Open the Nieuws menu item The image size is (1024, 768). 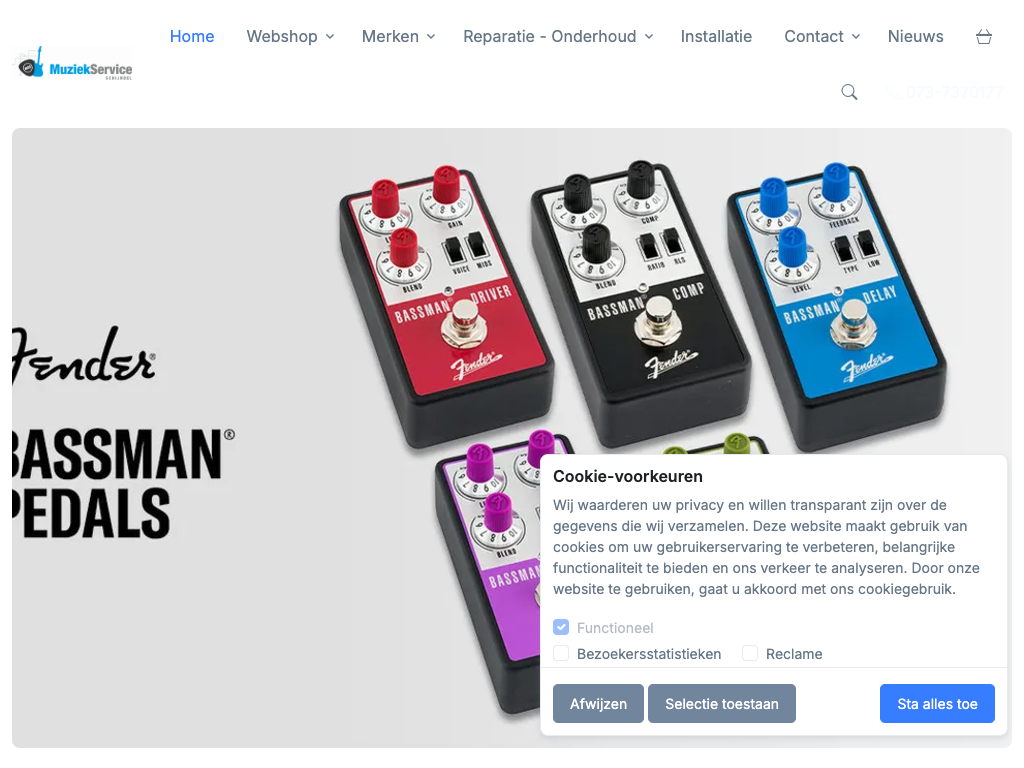916,37
